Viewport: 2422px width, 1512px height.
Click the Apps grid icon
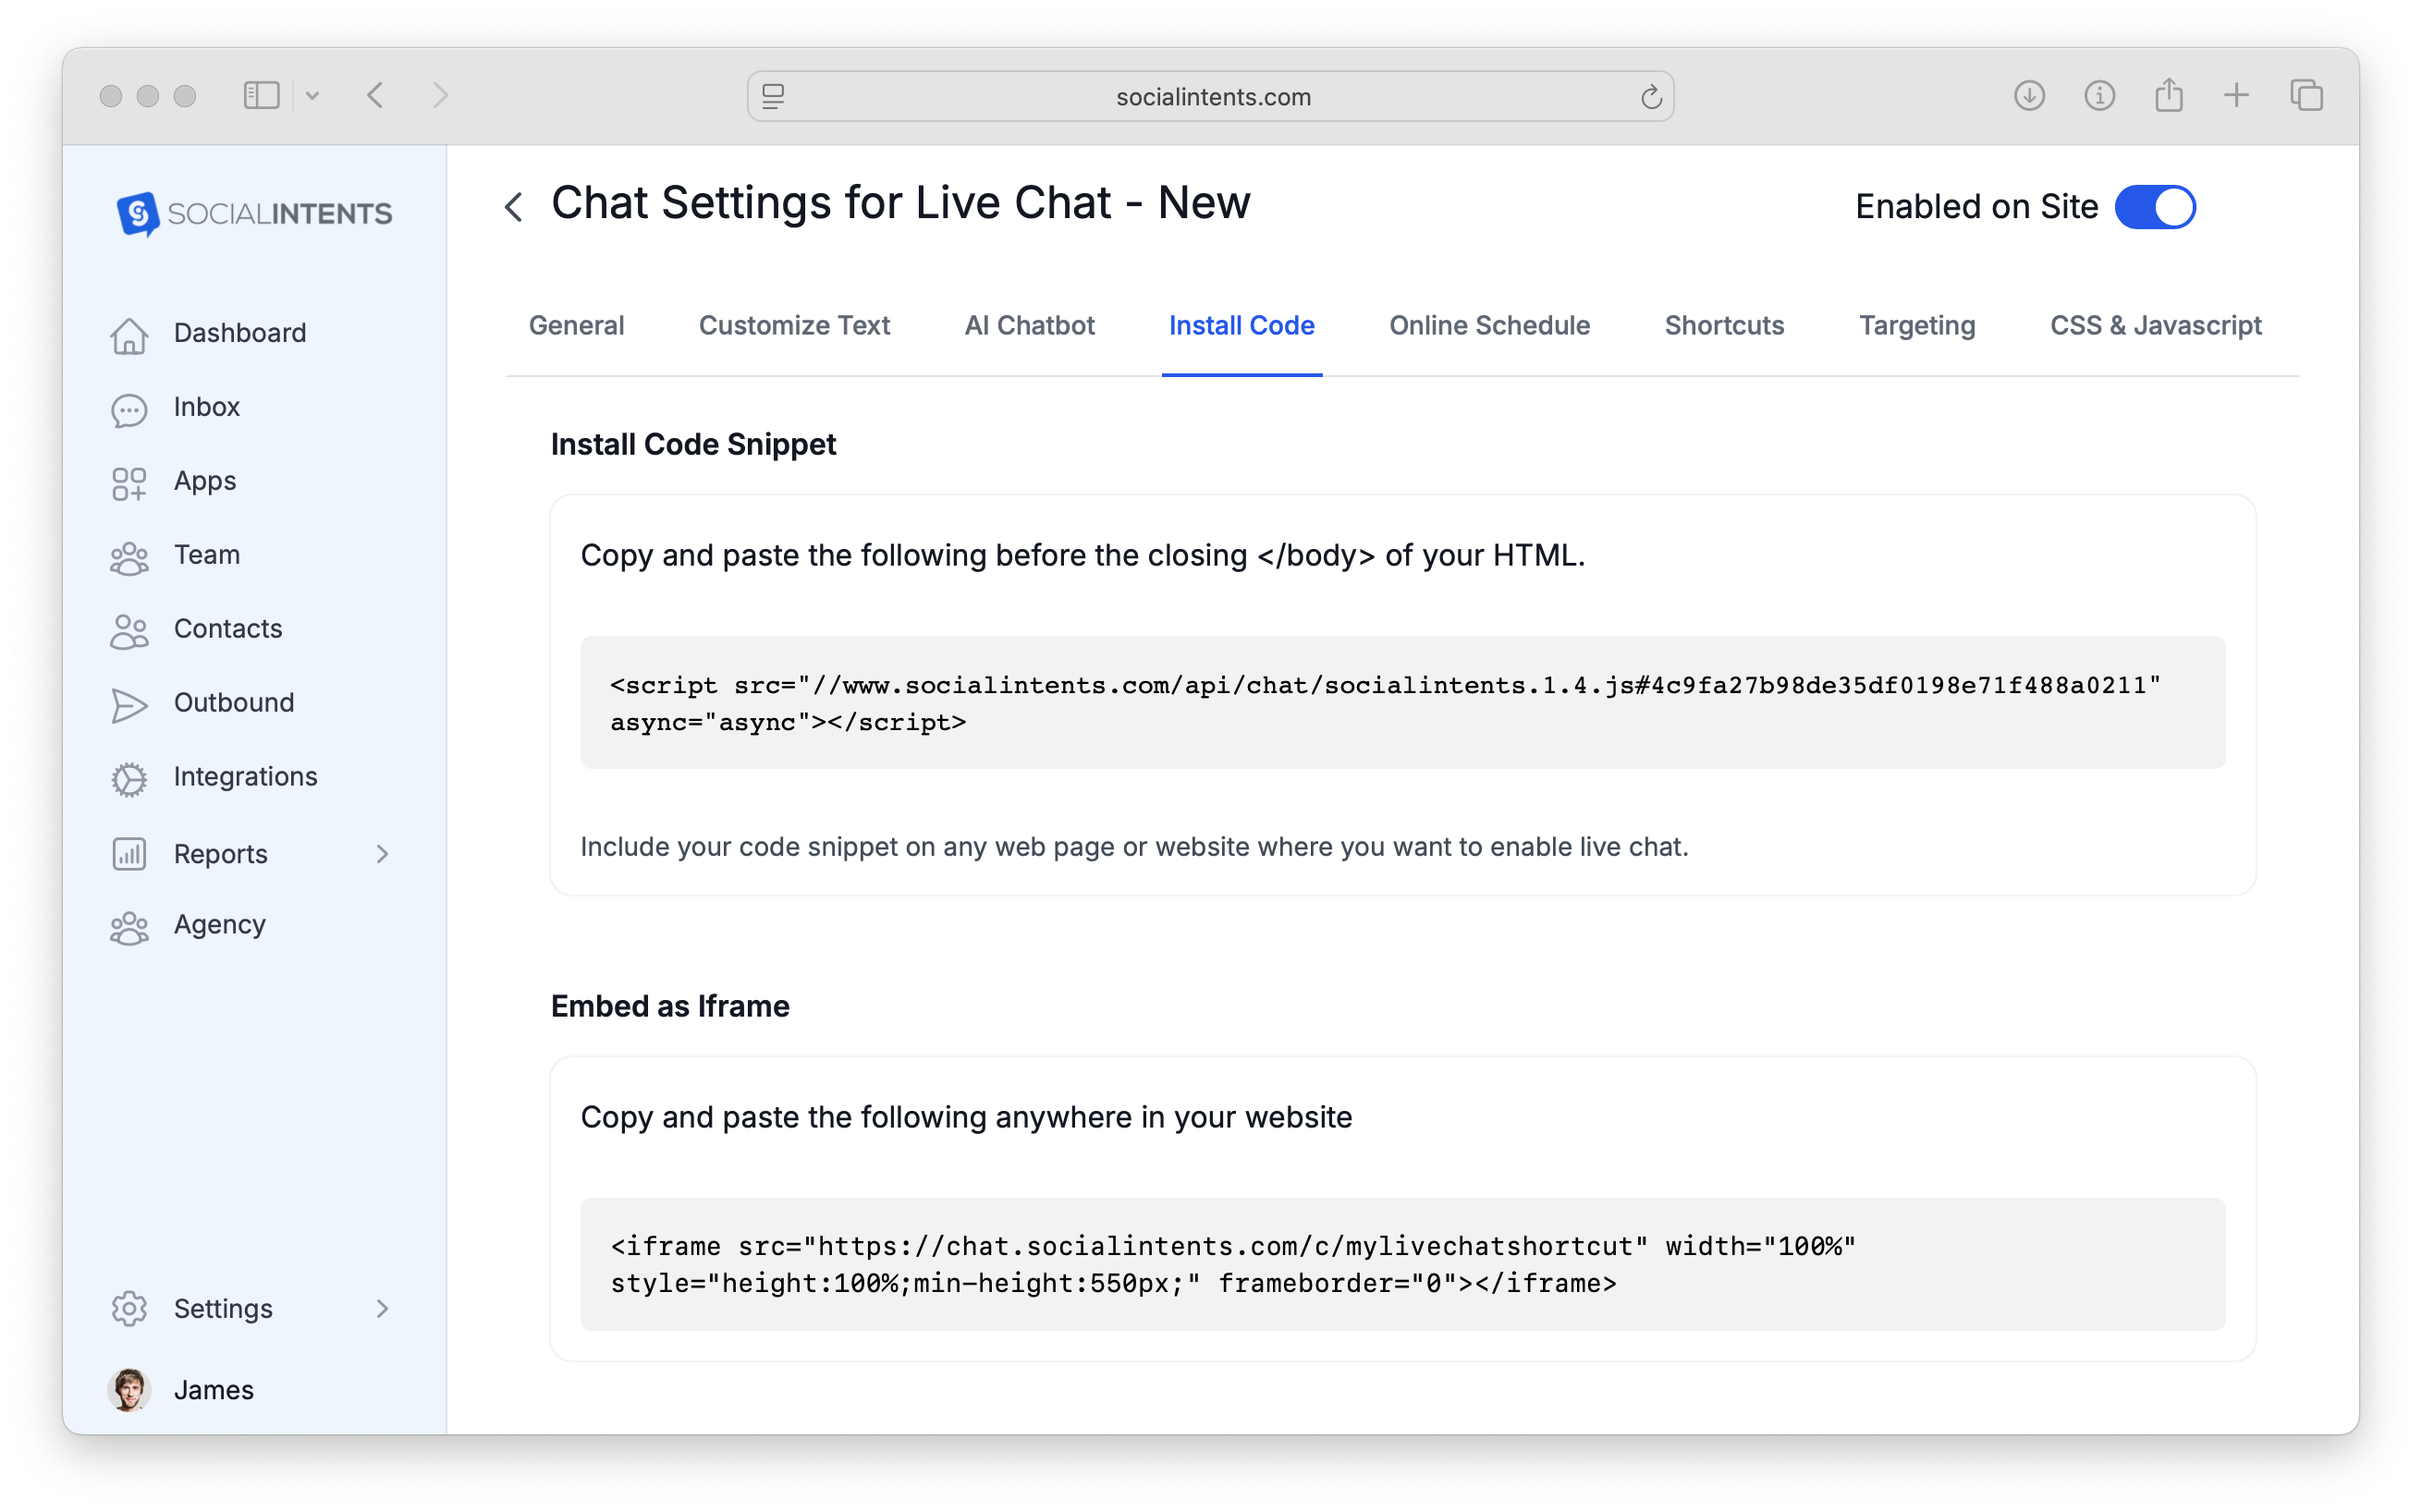point(129,483)
